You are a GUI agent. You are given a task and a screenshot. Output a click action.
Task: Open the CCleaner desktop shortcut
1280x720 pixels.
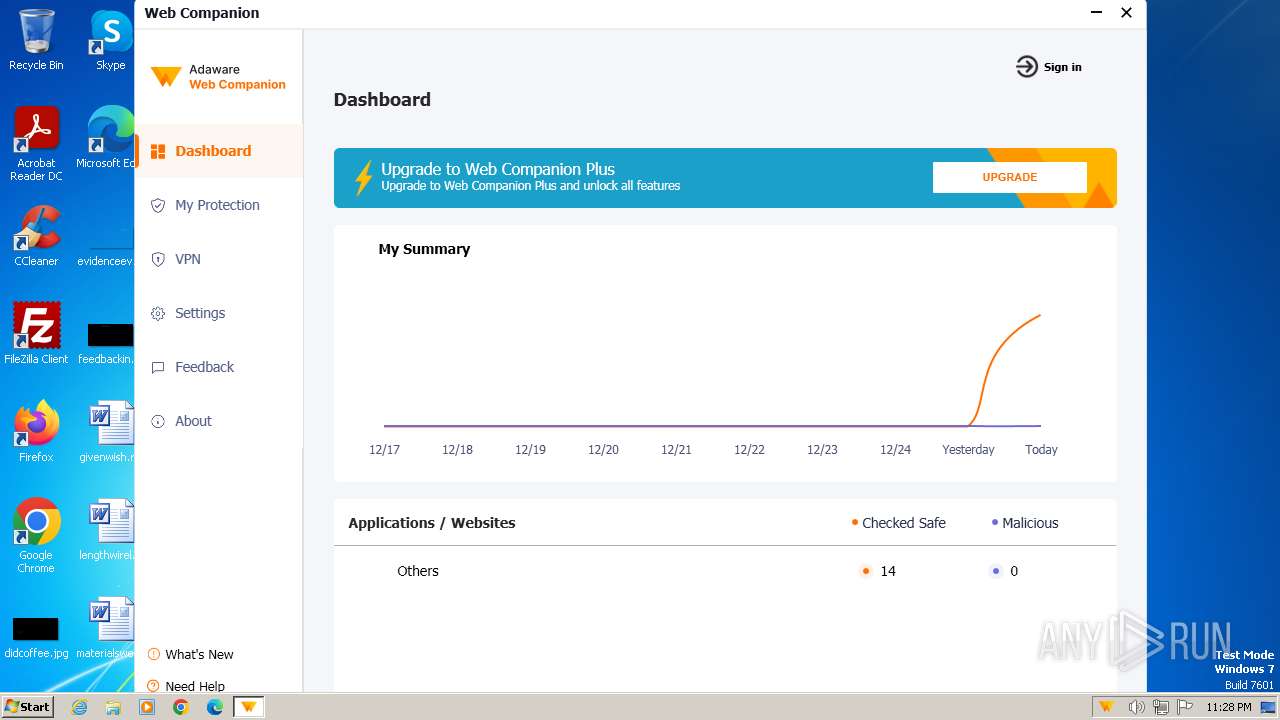point(36,236)
